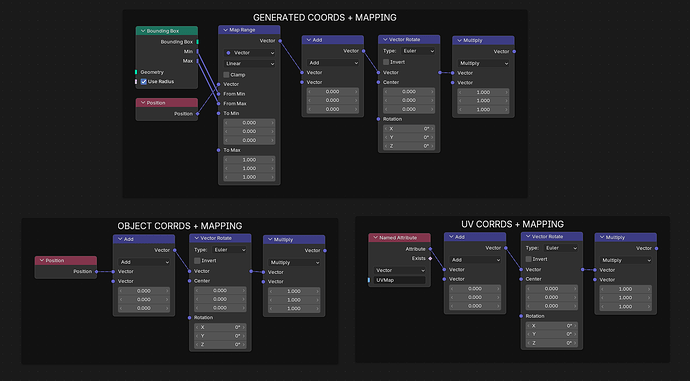Click Position output socket in Generated Coords frame

point(198,114)
